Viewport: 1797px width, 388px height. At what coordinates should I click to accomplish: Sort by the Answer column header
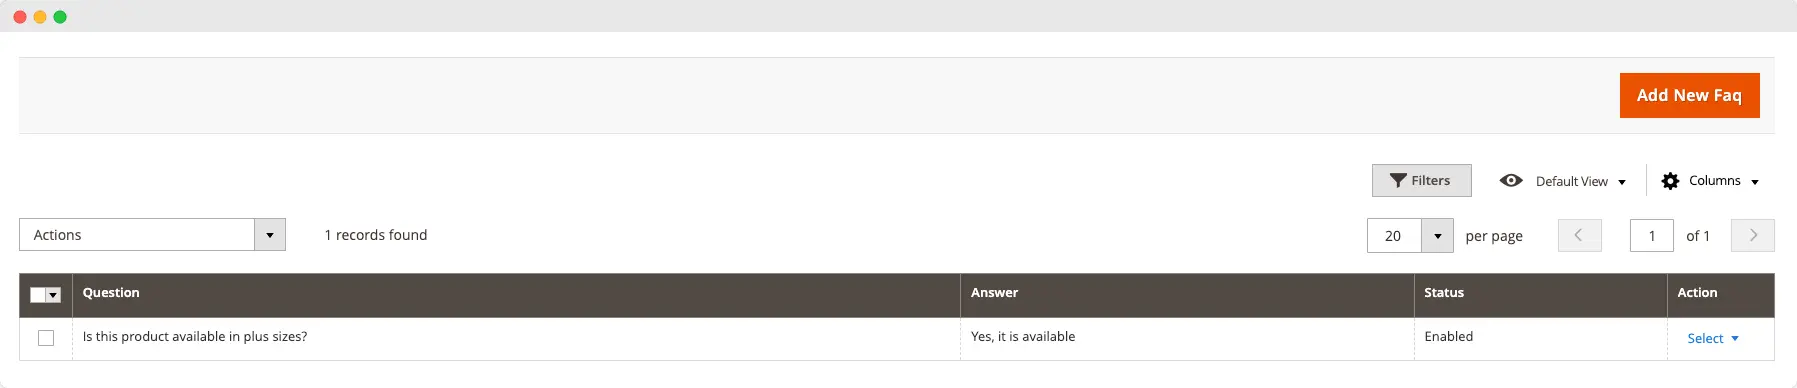pos(994,293)
